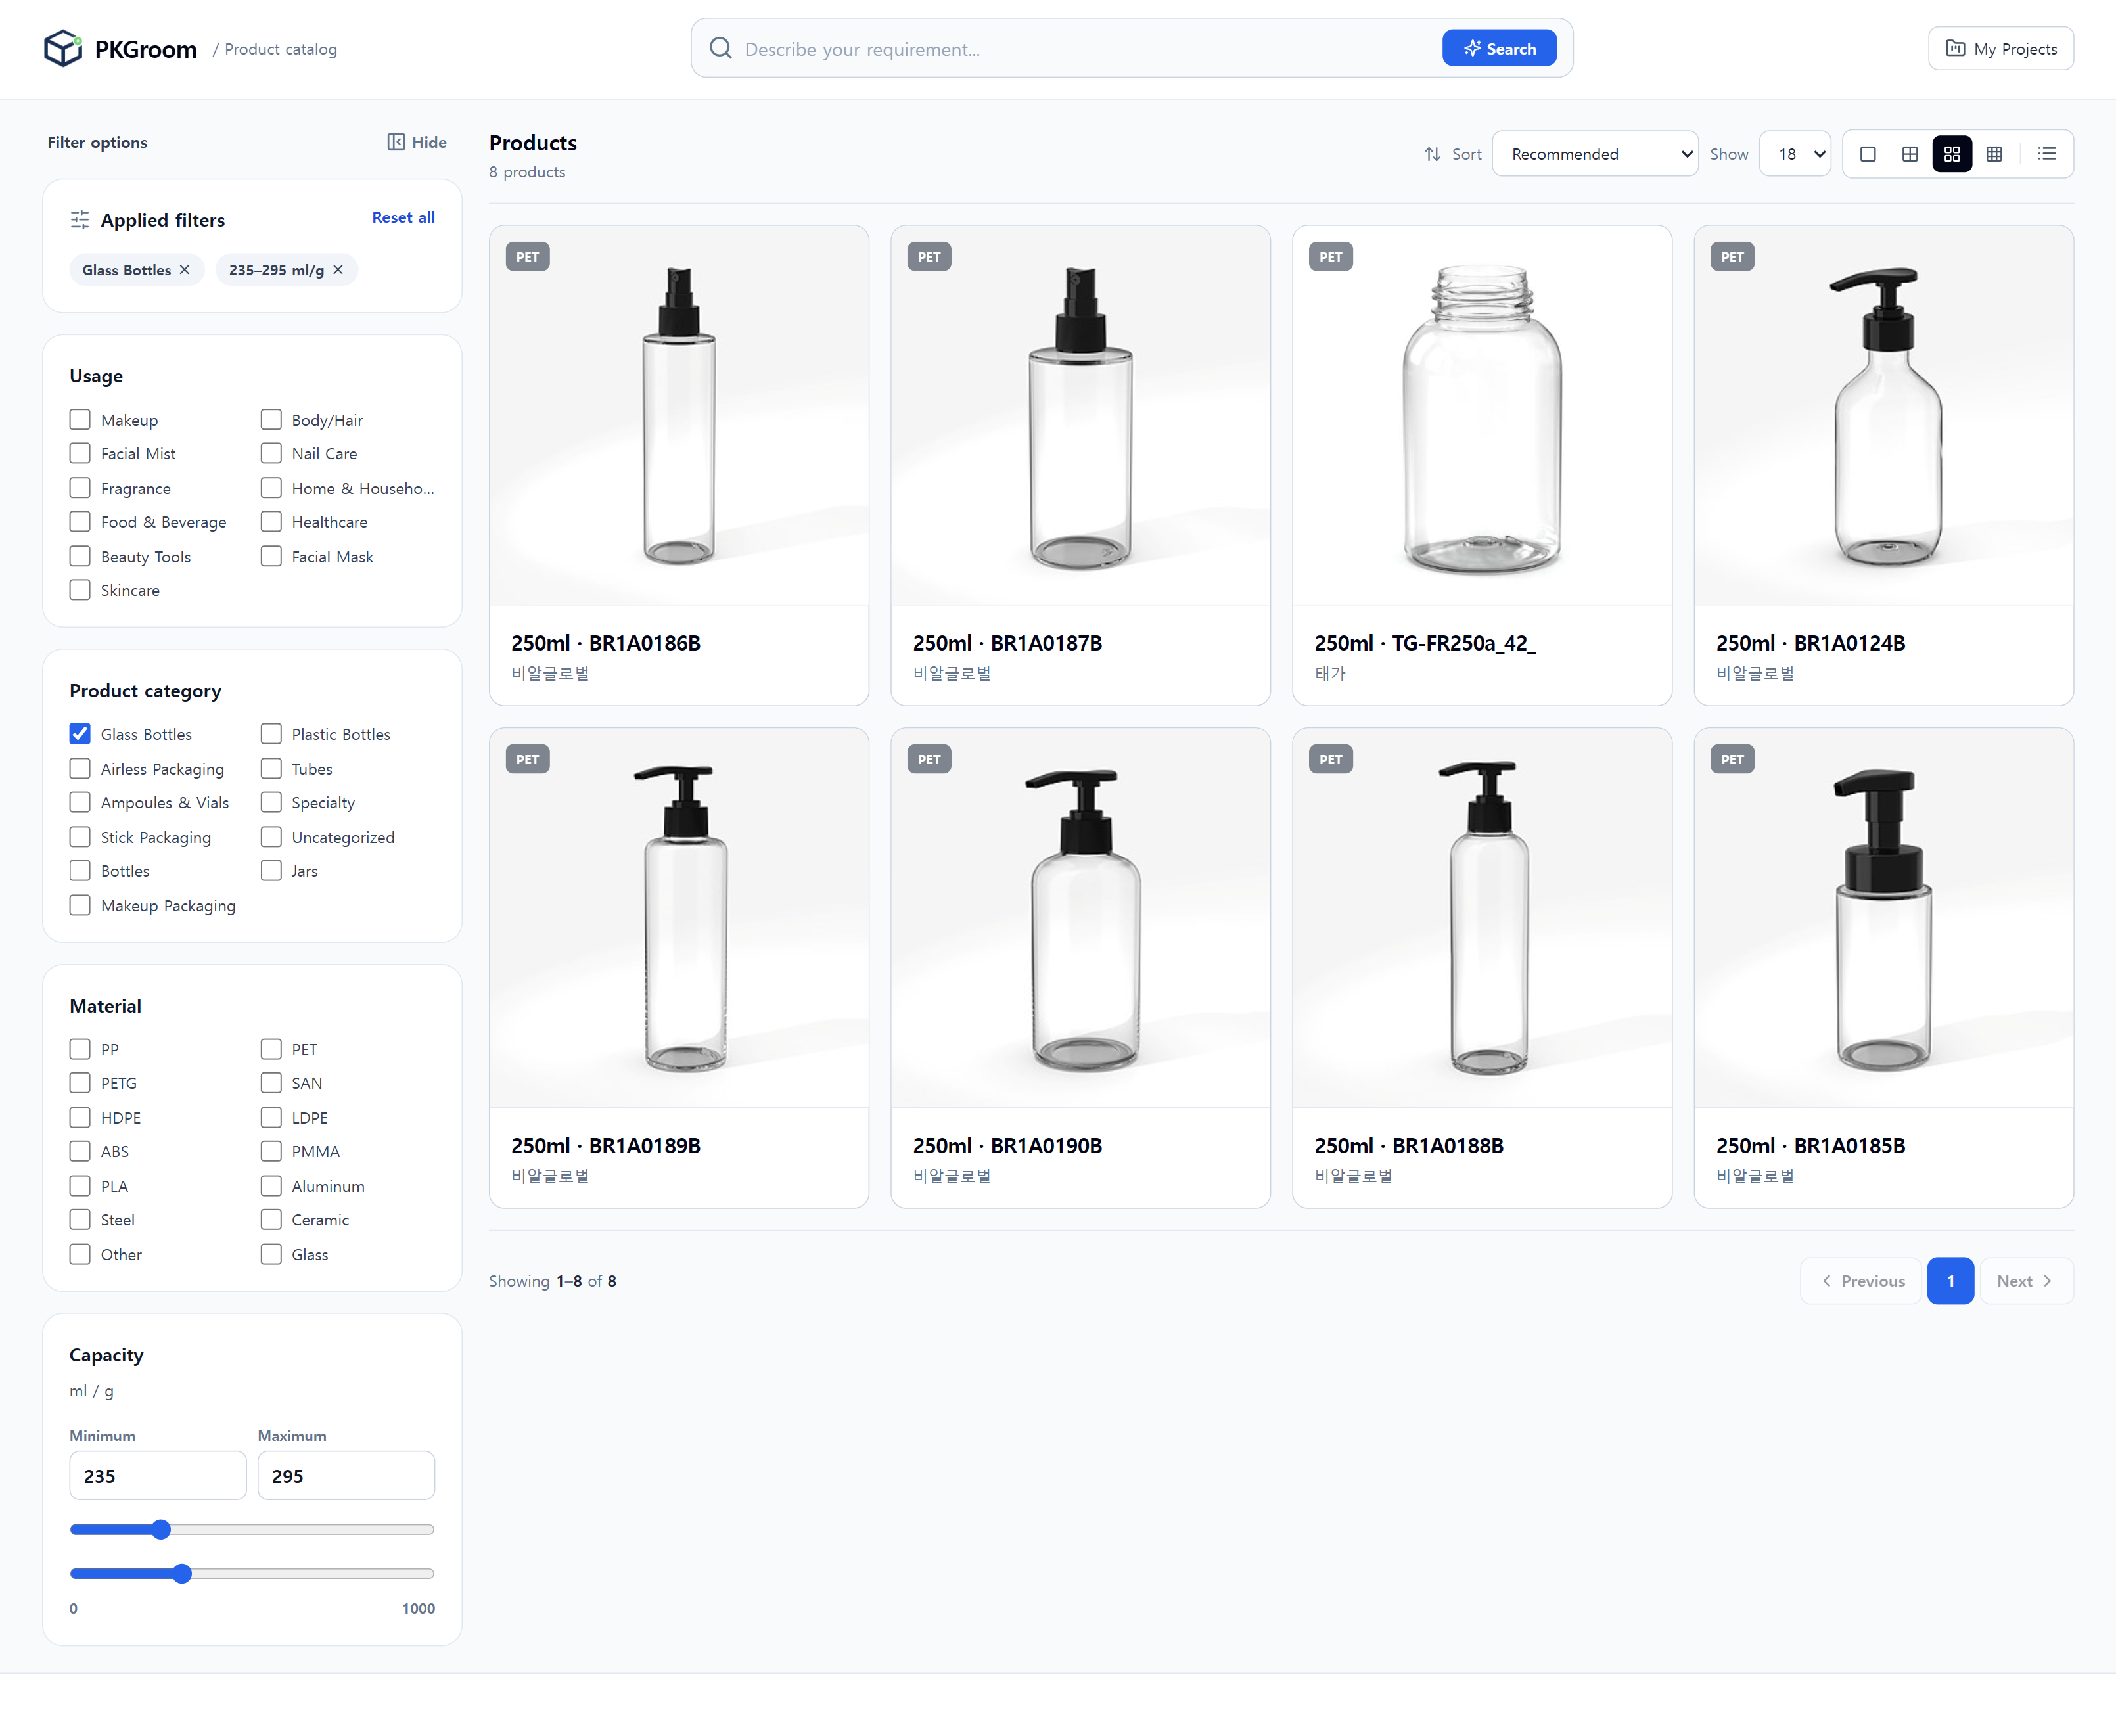This screenshot has height=1736, width=2116.
Task: Open the BR1A0124B pump bottle thumbnail
Action: tap(1884, 415)
